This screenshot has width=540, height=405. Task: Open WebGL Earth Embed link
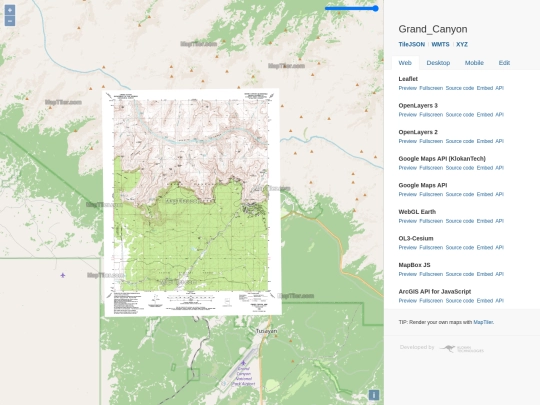(485, 221)
